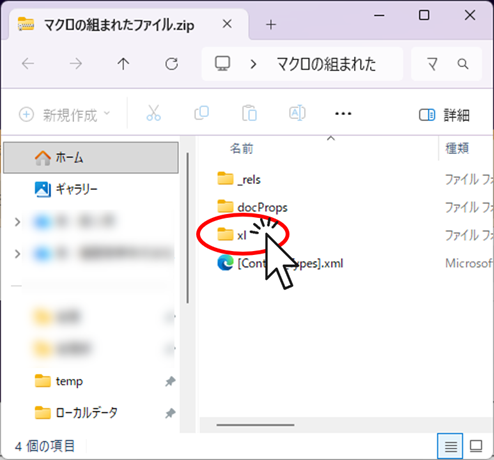Maximize the Explorer window

424,15
